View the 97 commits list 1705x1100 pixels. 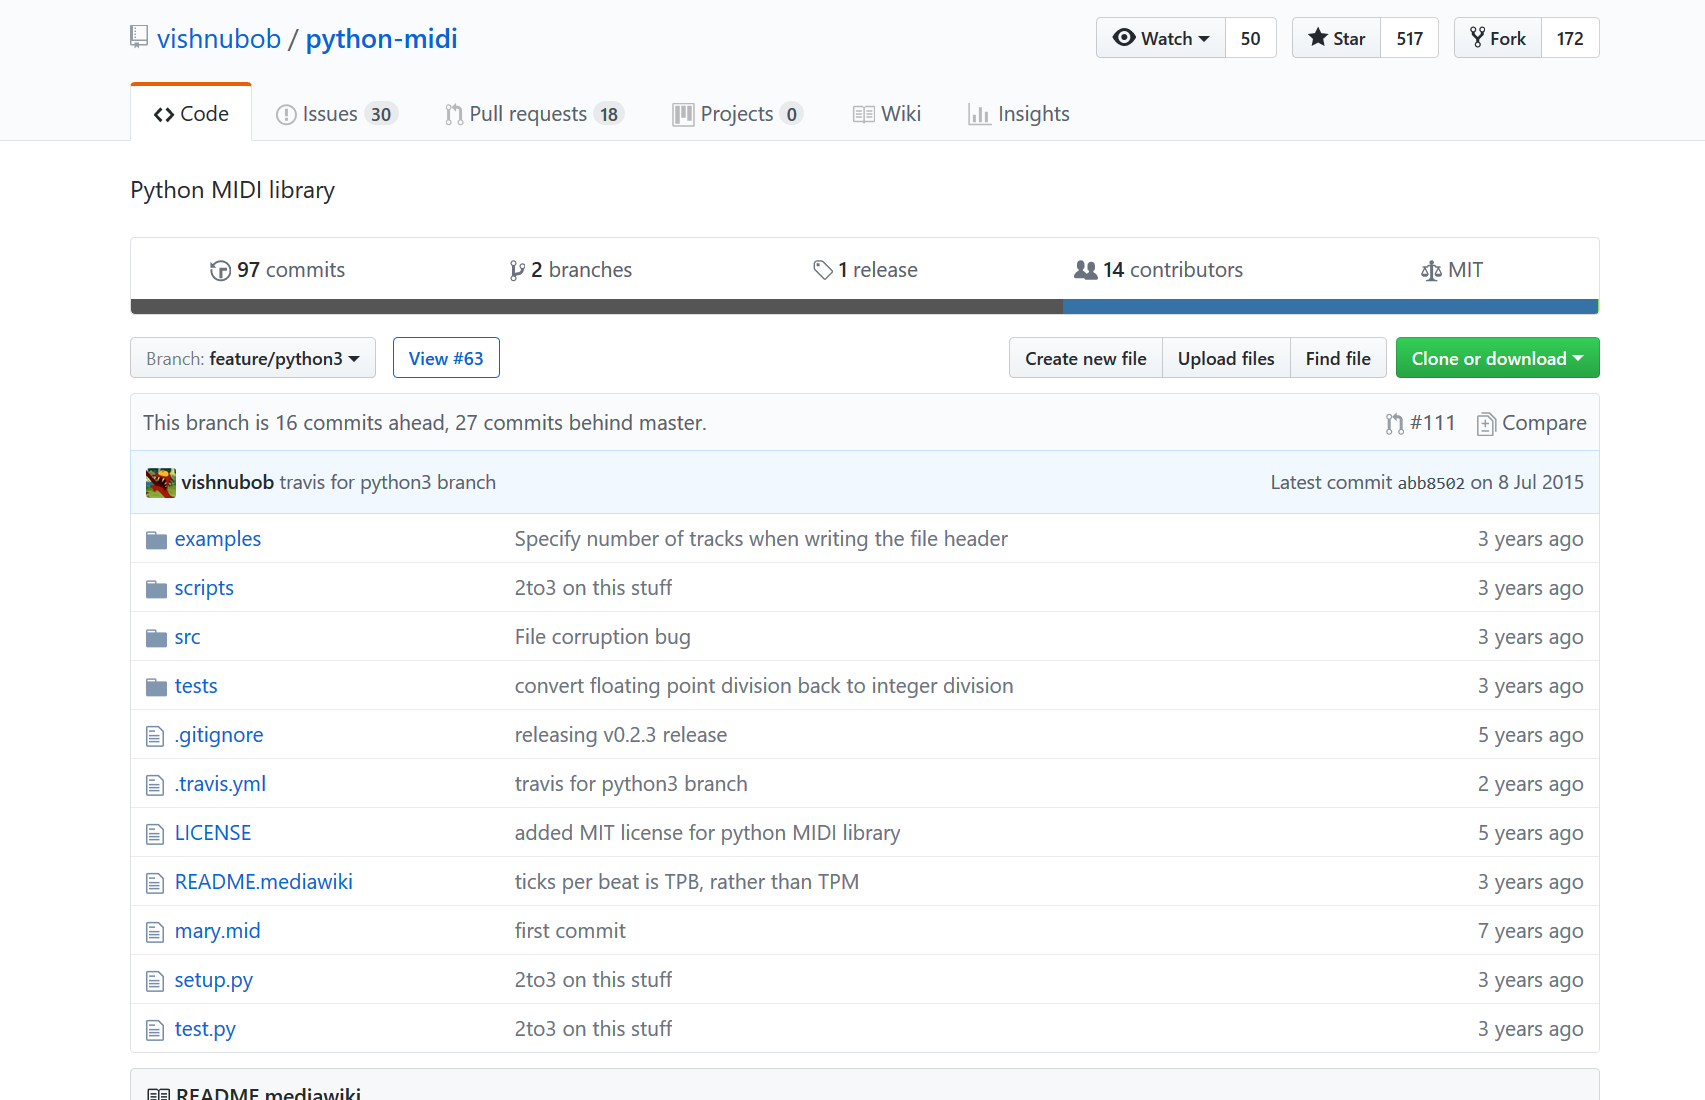[x=277, y=270]
